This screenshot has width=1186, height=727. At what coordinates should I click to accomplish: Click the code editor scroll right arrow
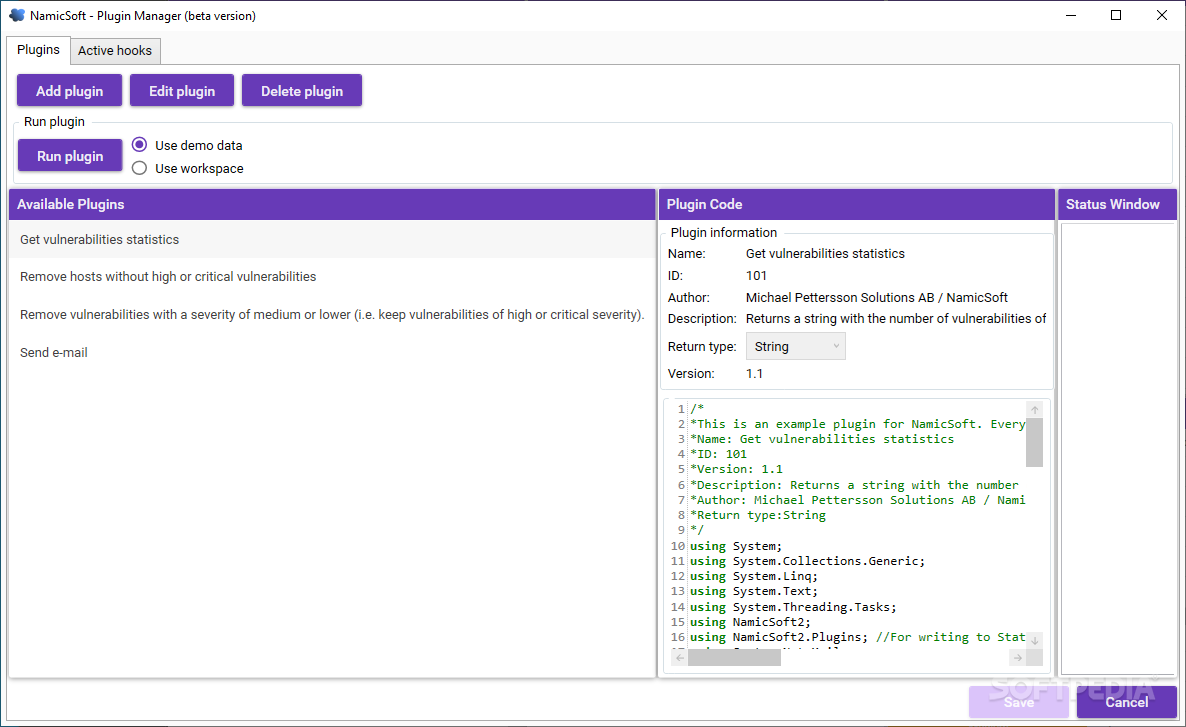(1018, 658)
